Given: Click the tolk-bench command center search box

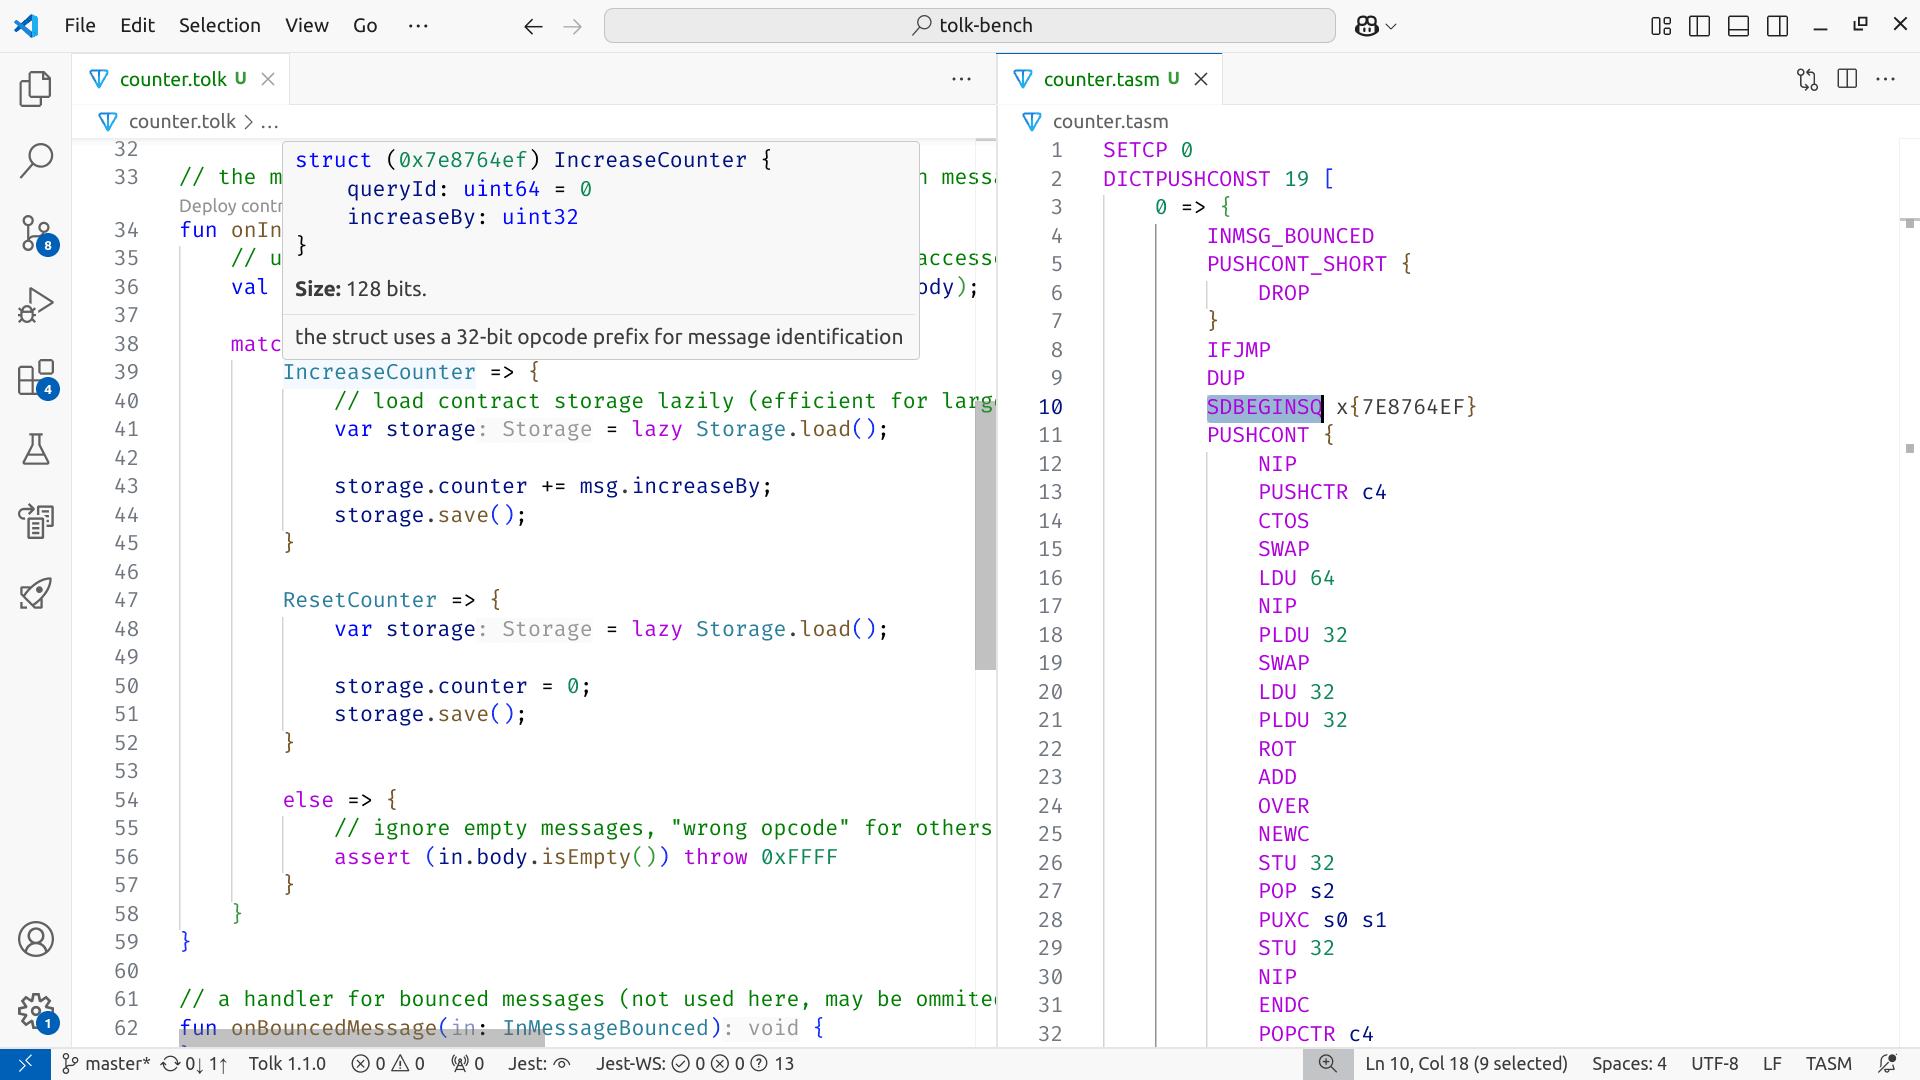Looking at the screenshot, I should click(969, 26).
